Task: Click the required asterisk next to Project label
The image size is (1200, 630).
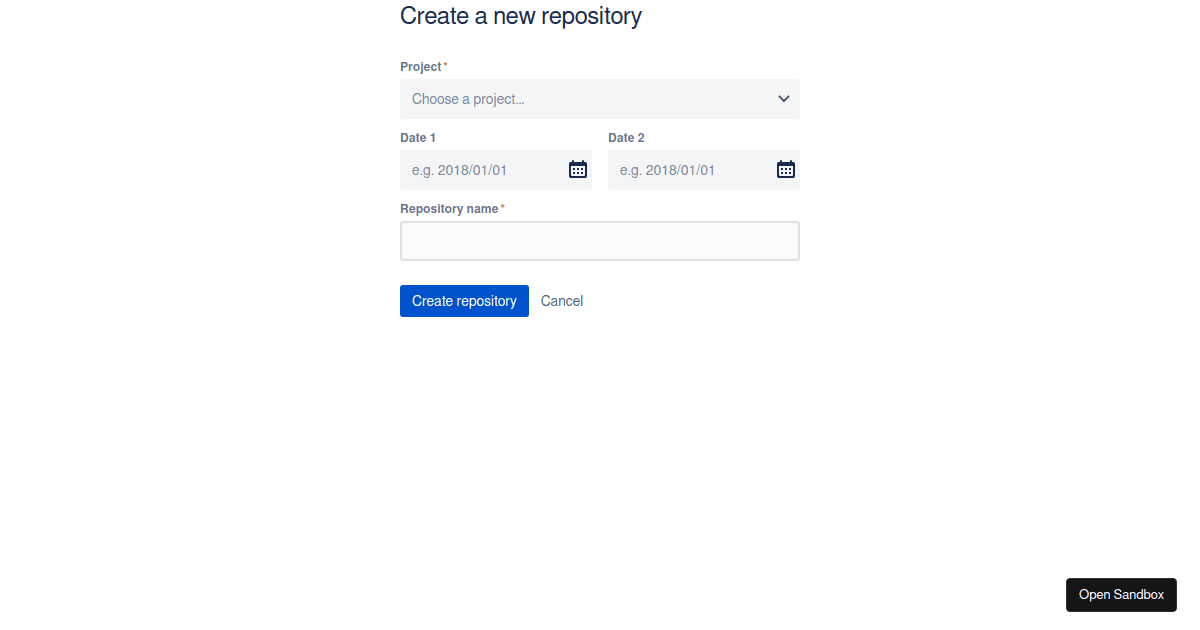Action: pos(444,63)
